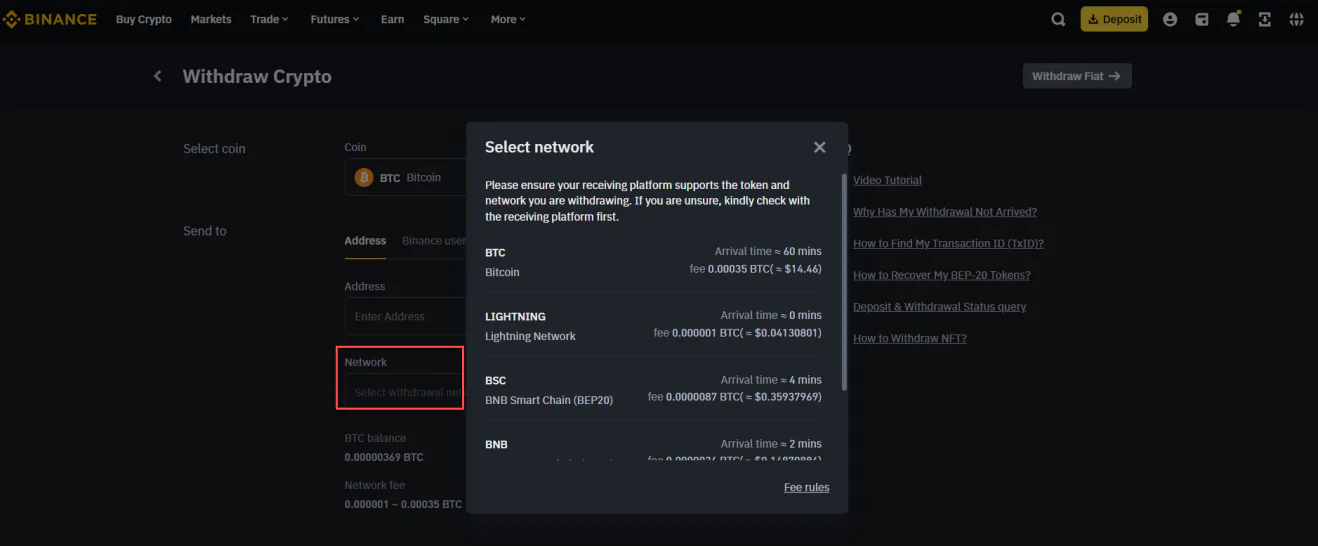The height and width of the screenshot is (546, 1318).
Task: Expand the Trade menu
Action: tap(269, 19)
